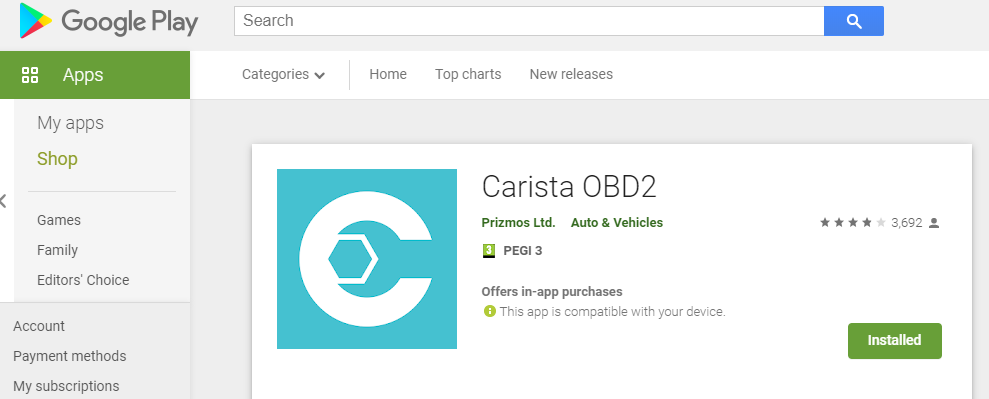Open Prizmos Ltd. developer link

click(x=518, y=223)
